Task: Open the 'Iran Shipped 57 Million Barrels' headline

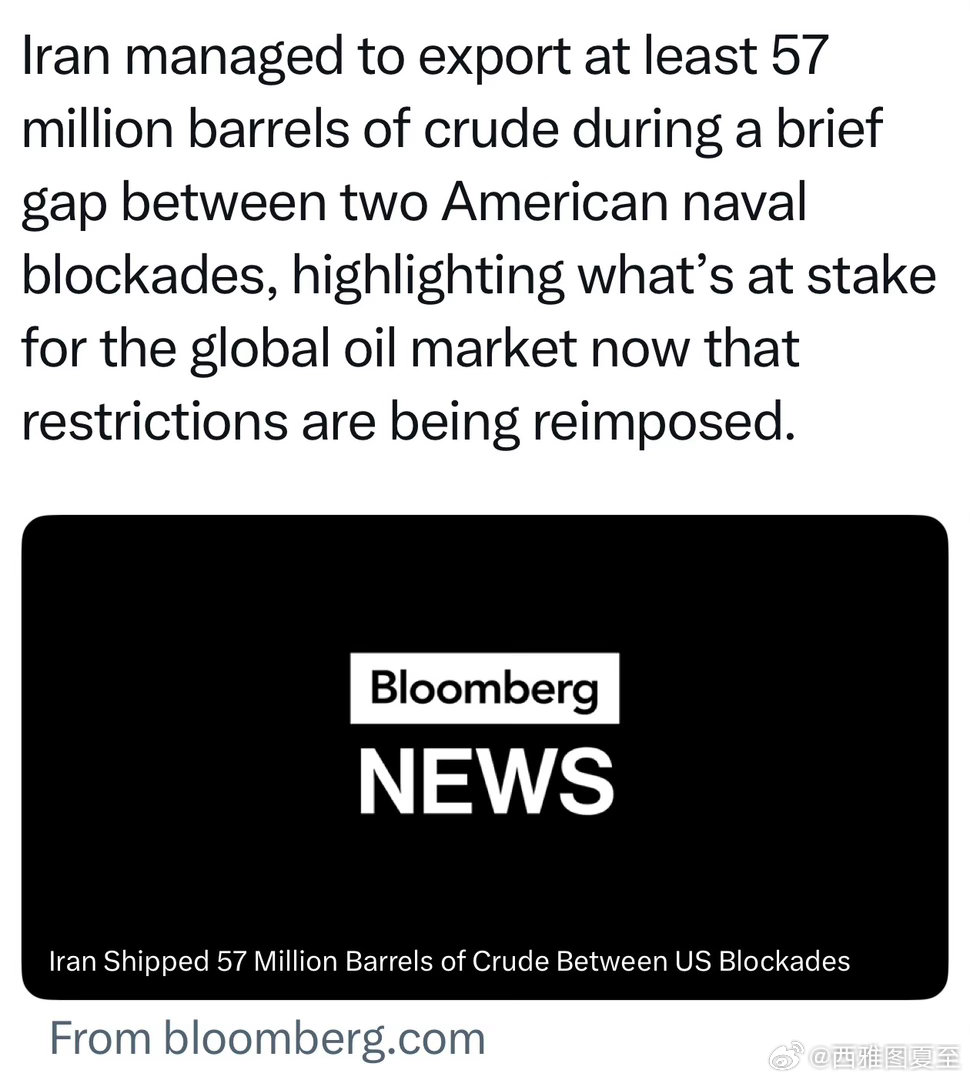Action: click(x=449, y=961)
